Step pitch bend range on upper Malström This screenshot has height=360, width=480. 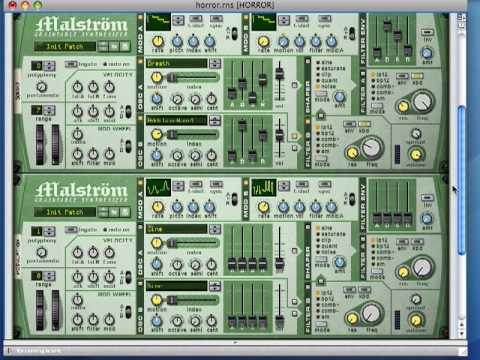tap(50, 110)
